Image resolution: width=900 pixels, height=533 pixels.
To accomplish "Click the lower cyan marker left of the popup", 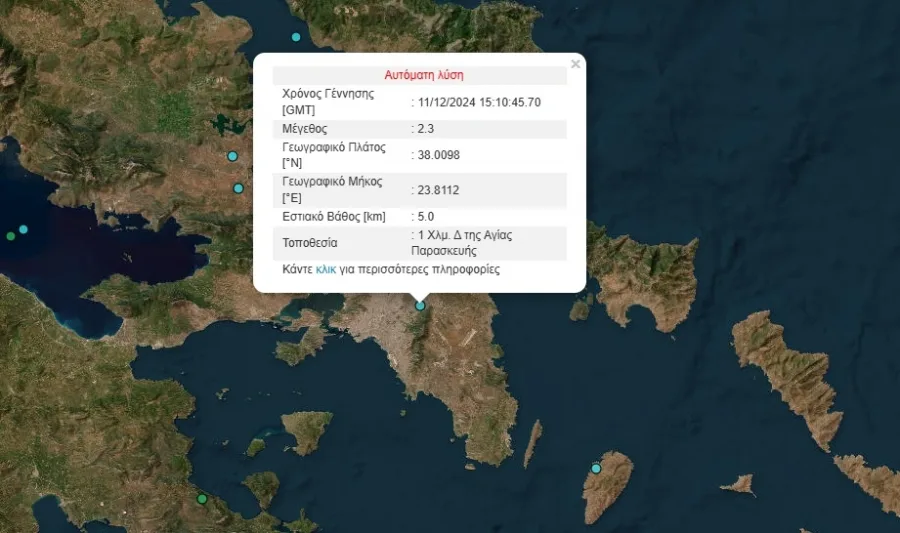I will point(238,188).
